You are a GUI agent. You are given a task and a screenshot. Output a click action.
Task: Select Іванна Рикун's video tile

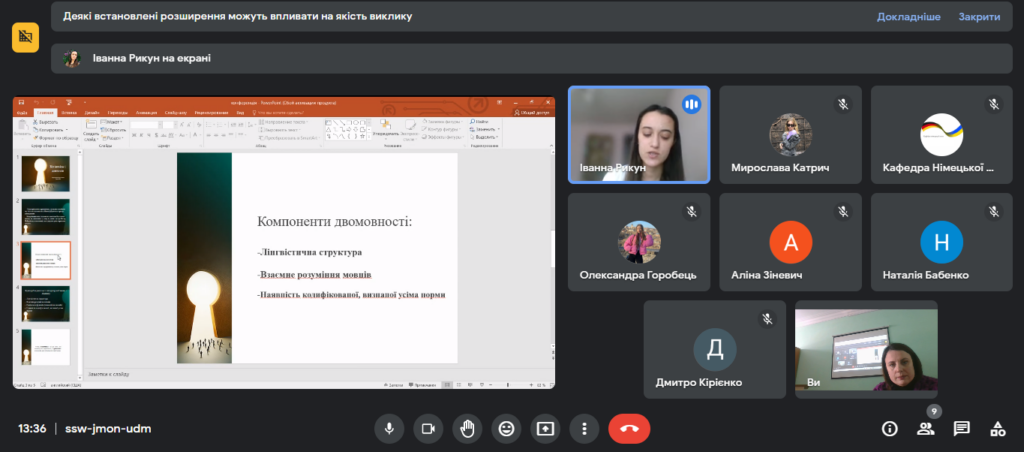[639, 134]
